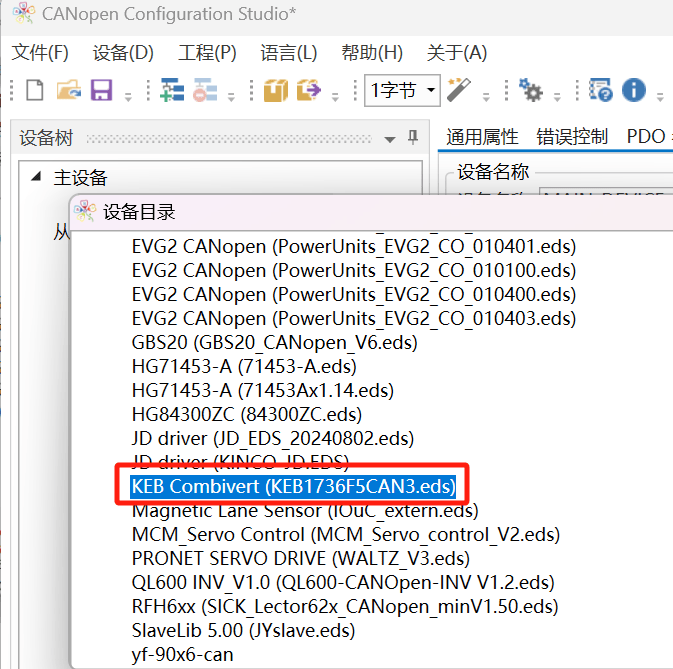Select KEB Combivert (KEB1736F5CAN3.eds) entry

(293, 487)
